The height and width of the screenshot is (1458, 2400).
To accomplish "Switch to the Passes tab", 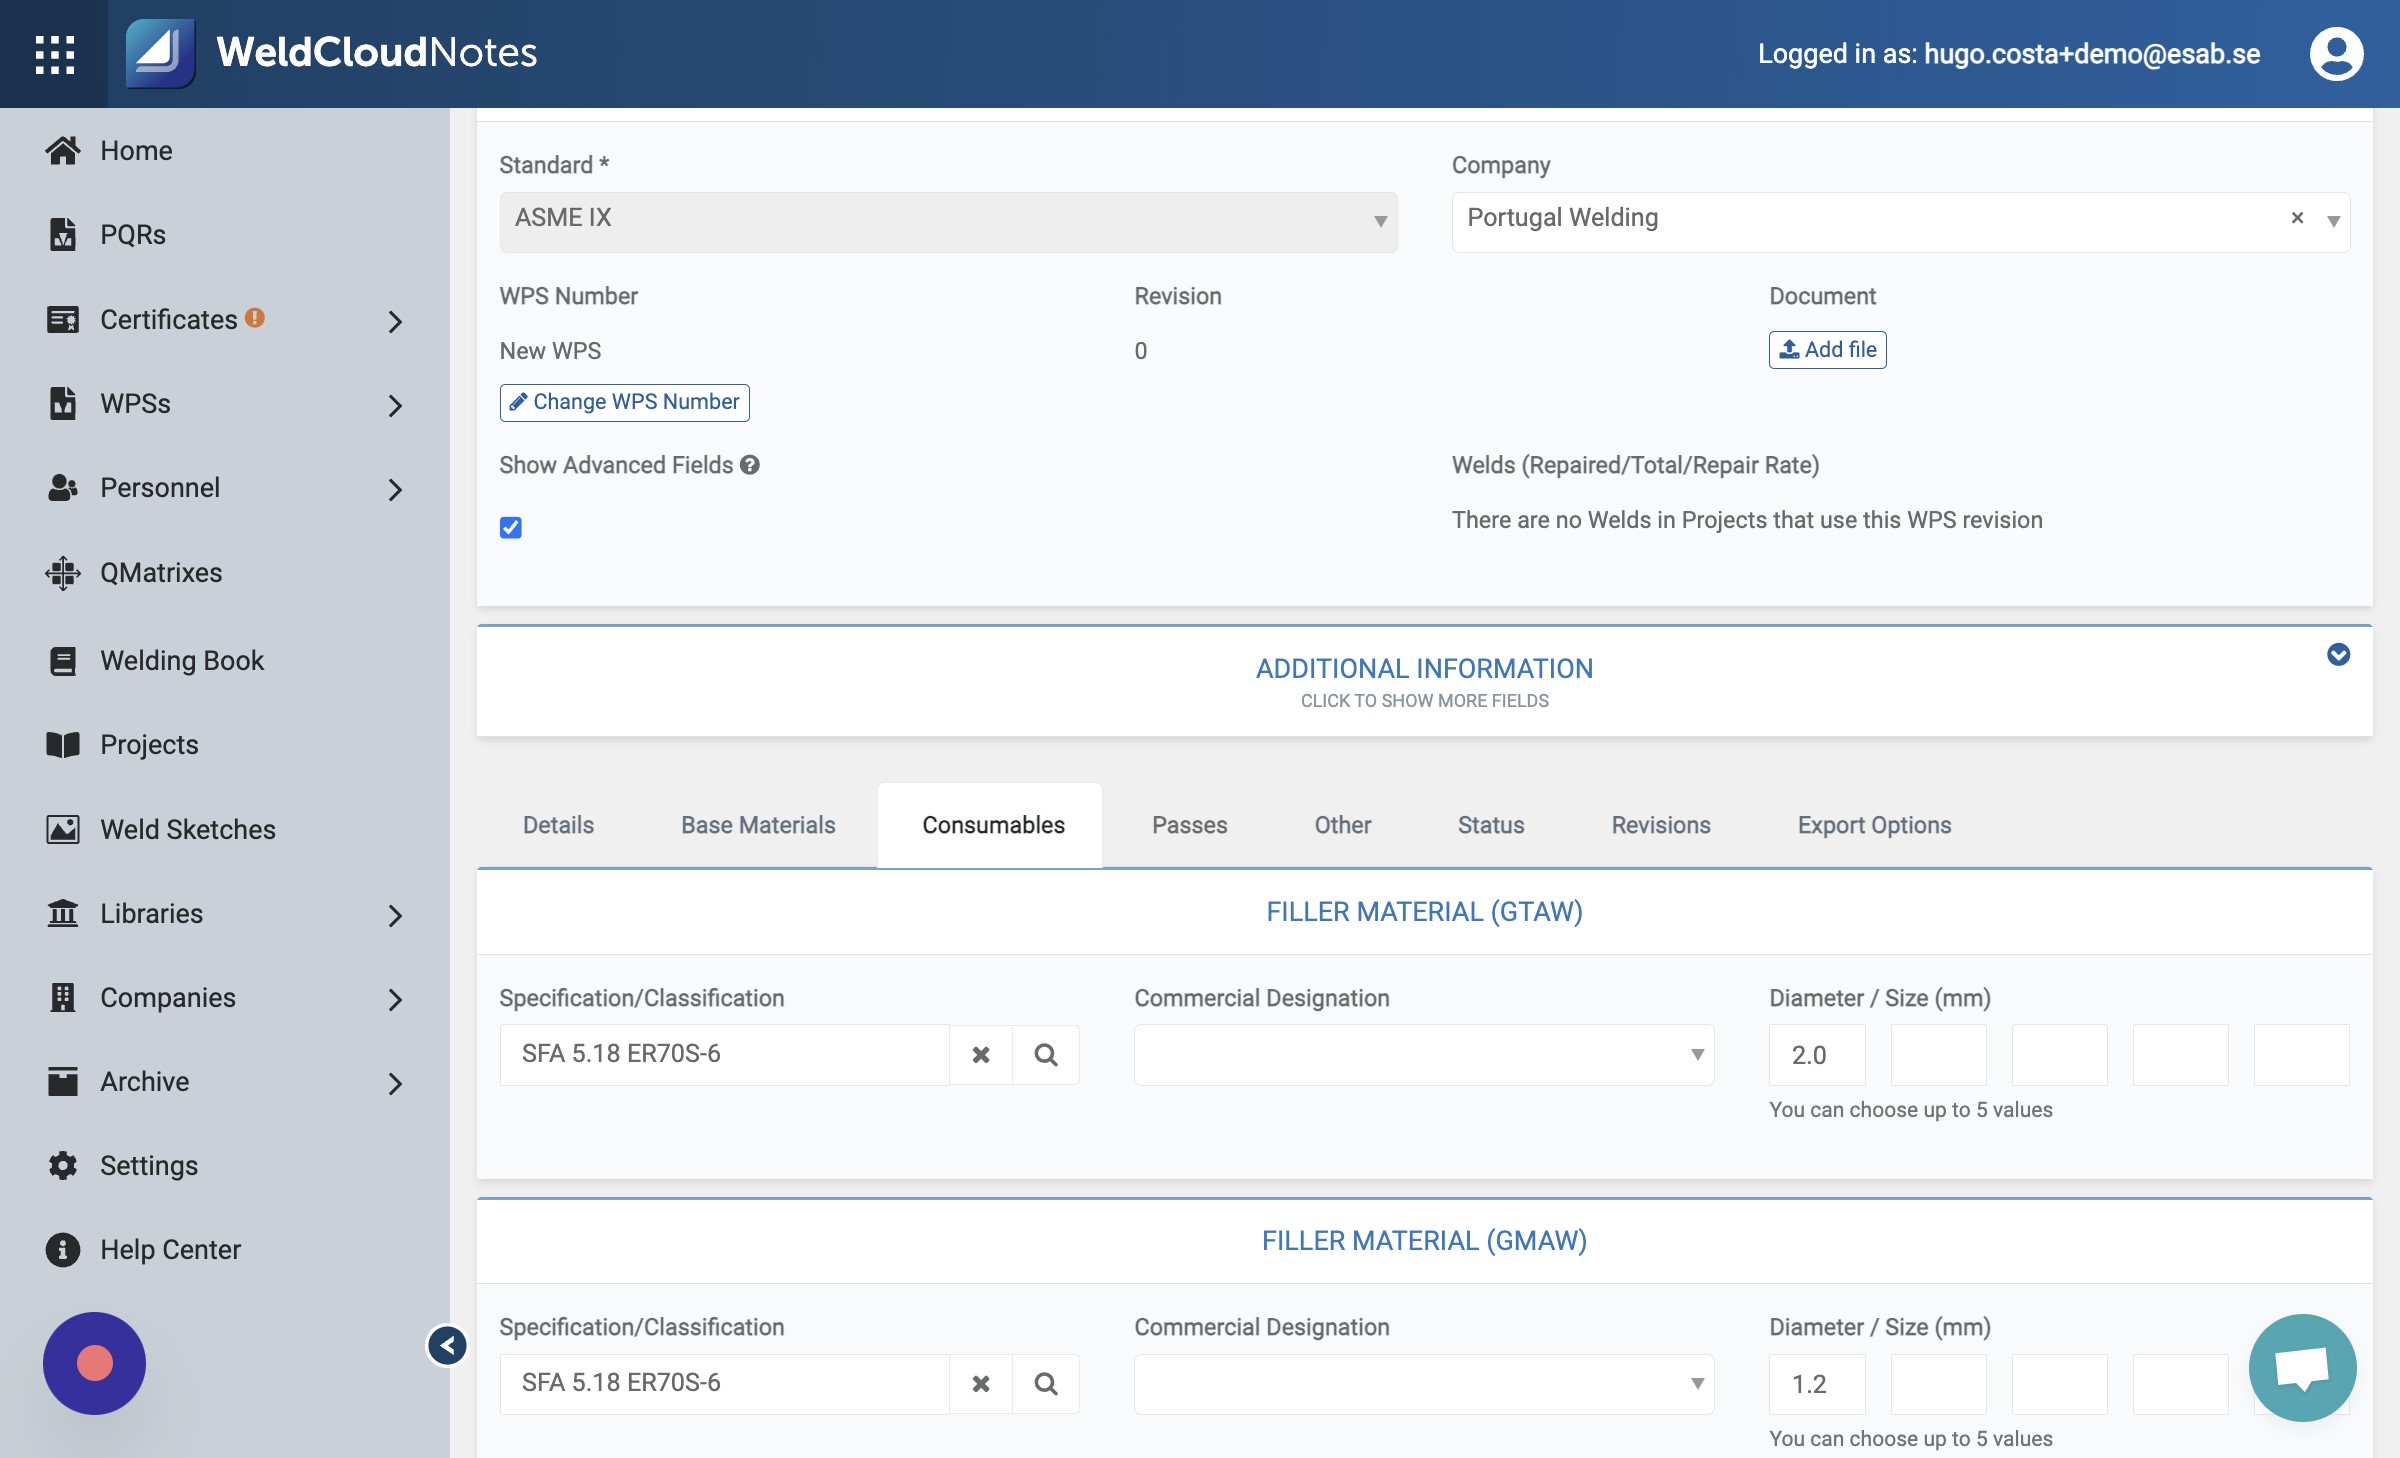I will pos(1189,825).
